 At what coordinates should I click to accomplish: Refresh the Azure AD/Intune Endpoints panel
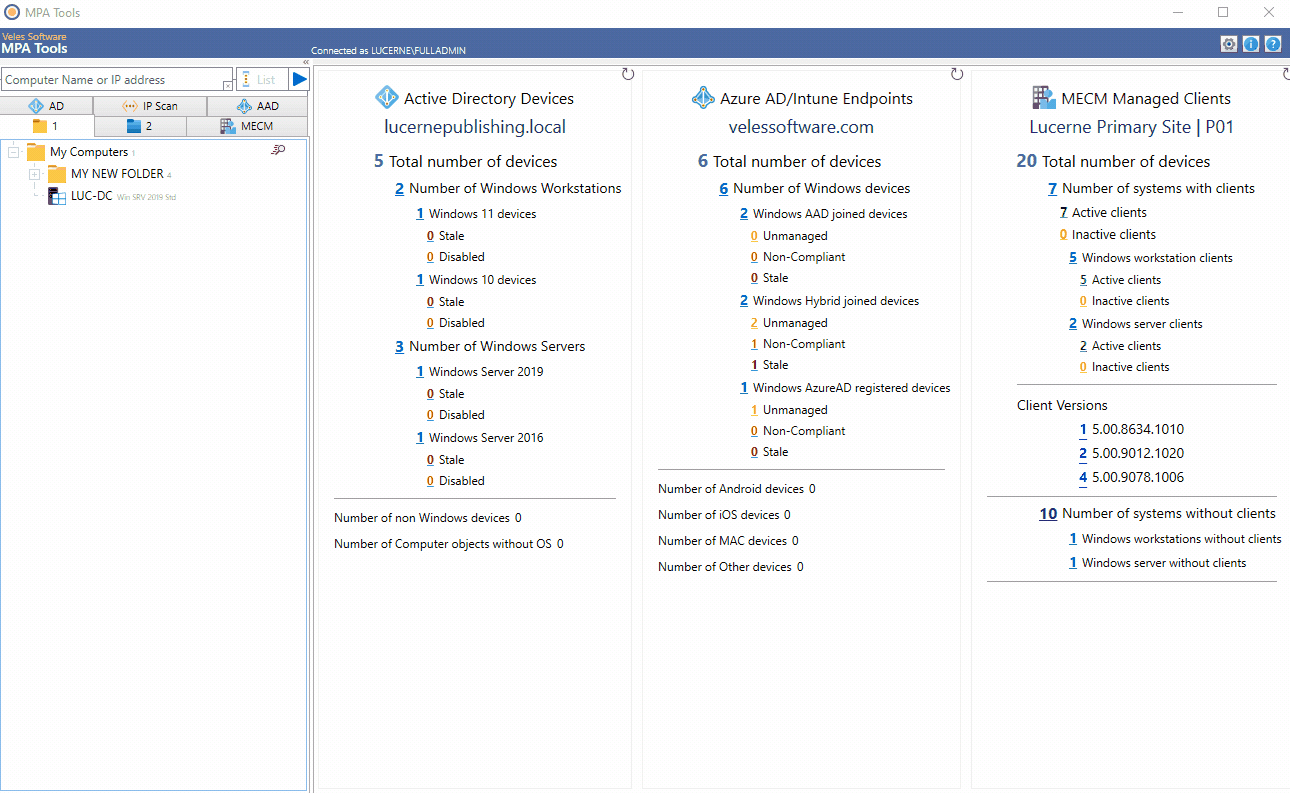tap(957, 72)
